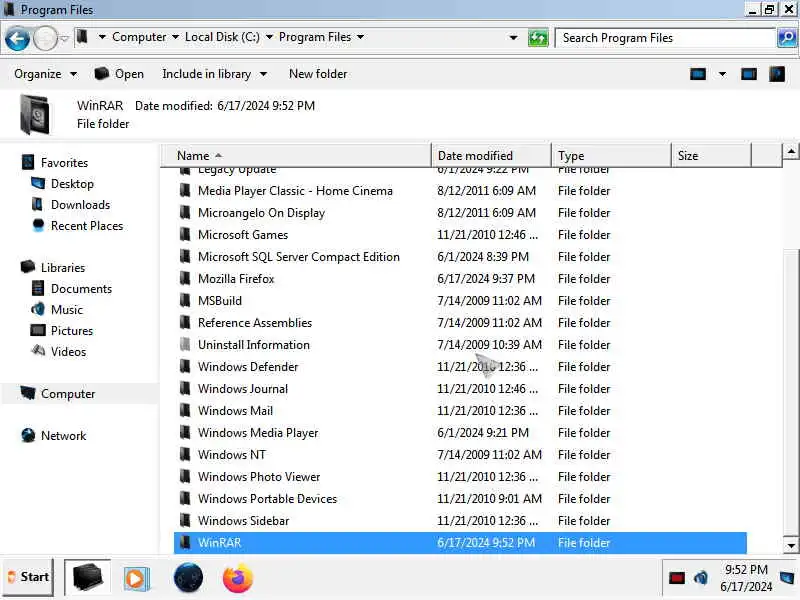Expand the Local Disk (C:) breadcrumb arrow
Screen dimensions: 800x600
(x=269, y=37)
